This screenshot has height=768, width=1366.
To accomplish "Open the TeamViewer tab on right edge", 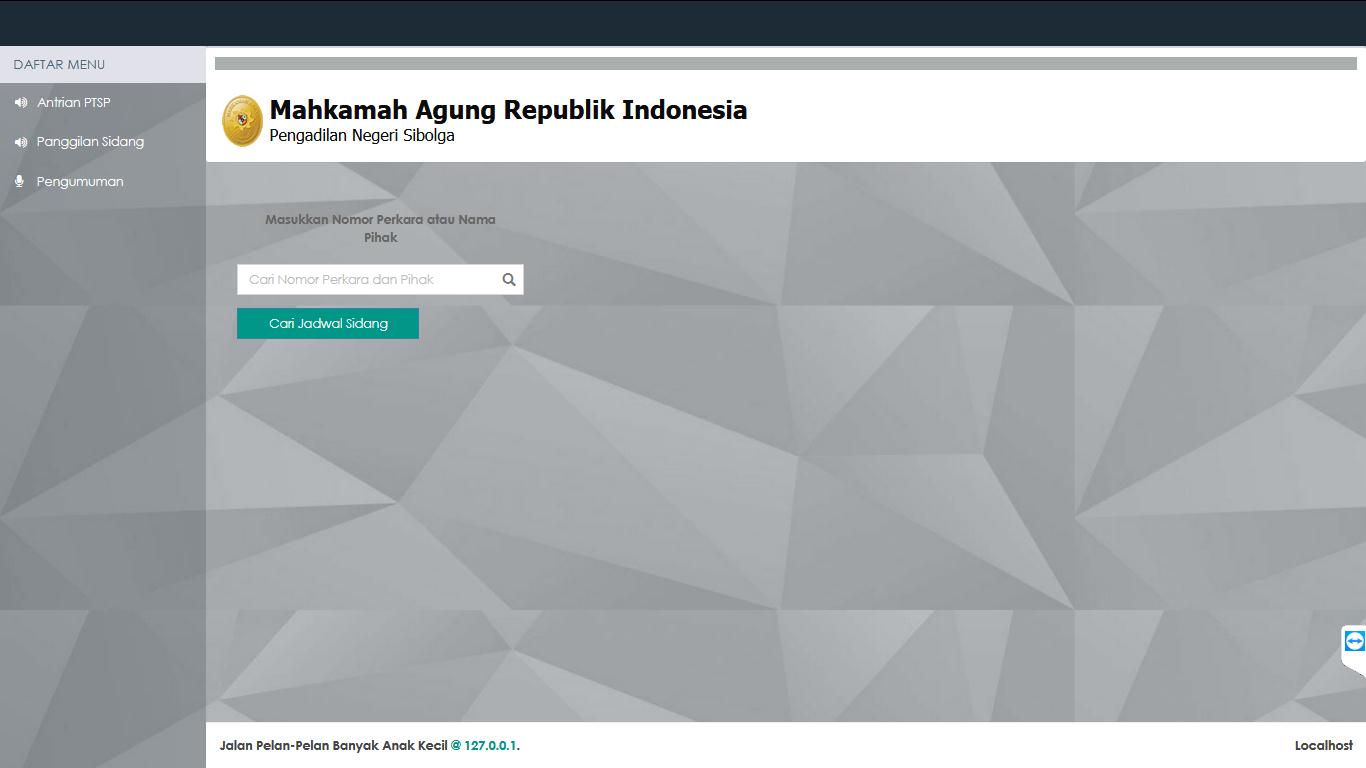I will 1354,641.
